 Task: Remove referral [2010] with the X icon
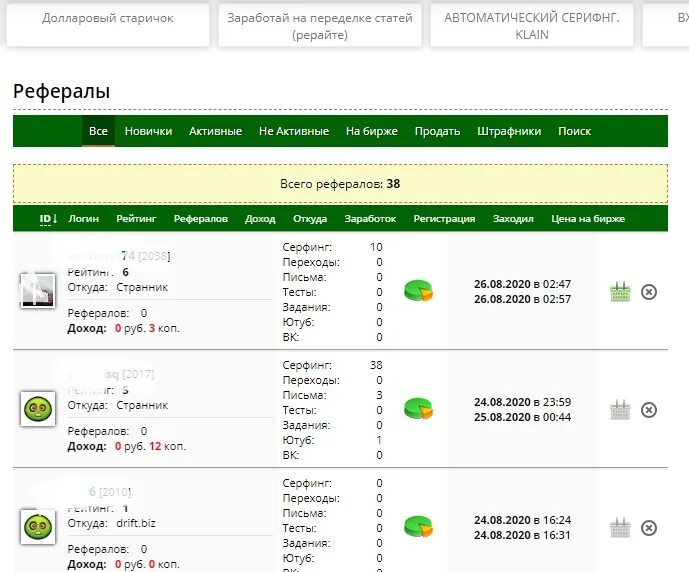[x=649, y=528]
